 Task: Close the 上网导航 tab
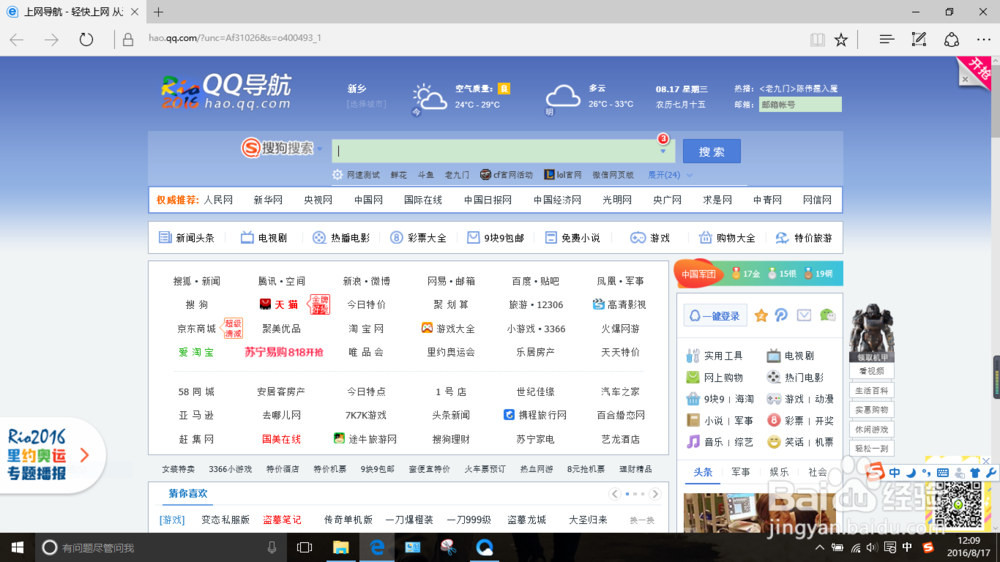134,11
